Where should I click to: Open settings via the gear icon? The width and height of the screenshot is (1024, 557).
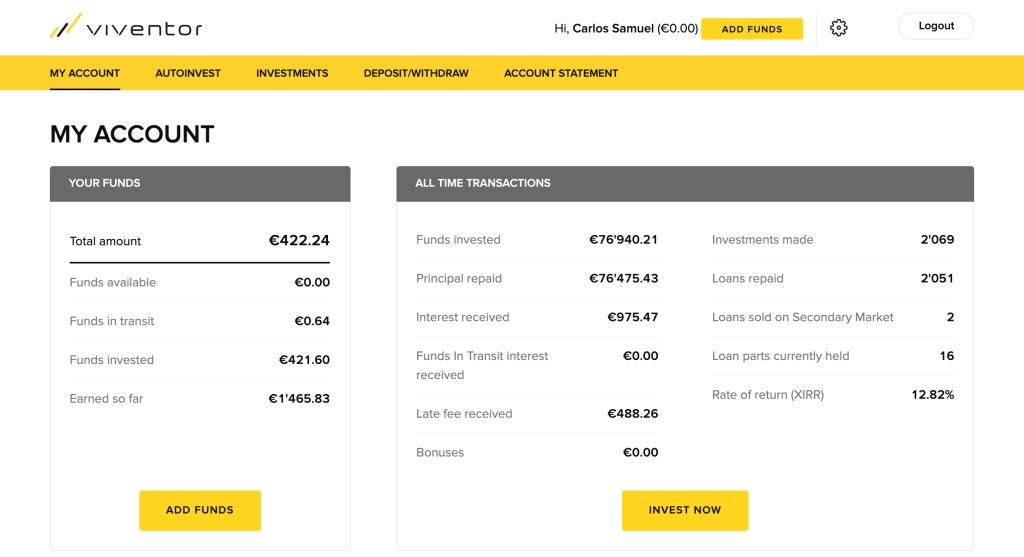839,28
